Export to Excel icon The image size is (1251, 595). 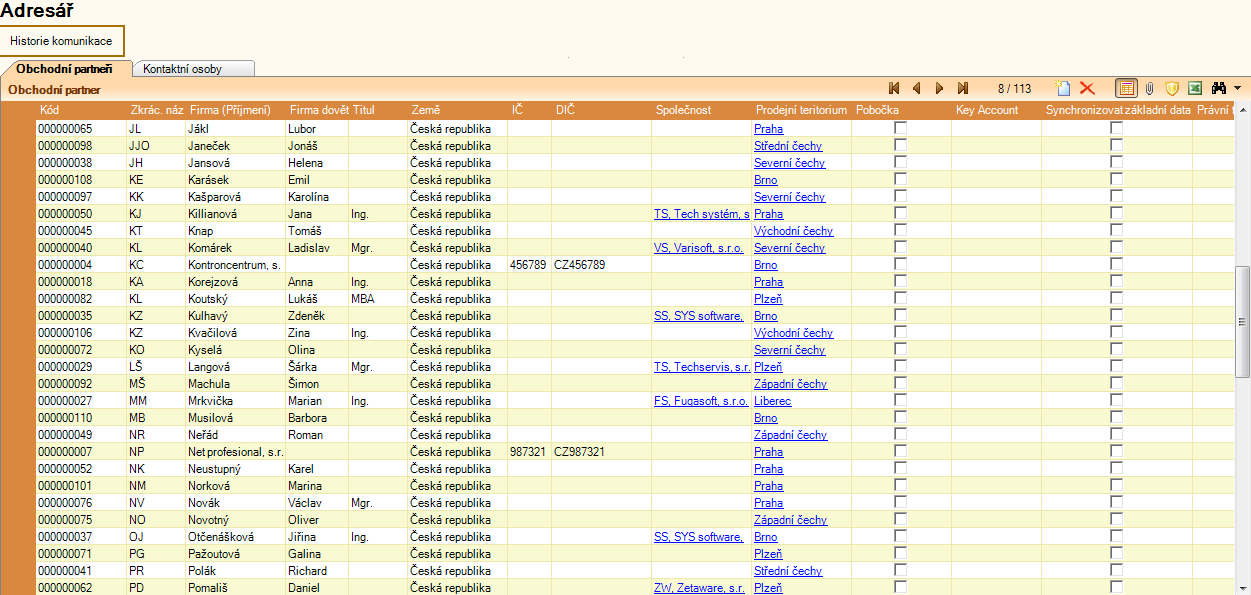1194,88
